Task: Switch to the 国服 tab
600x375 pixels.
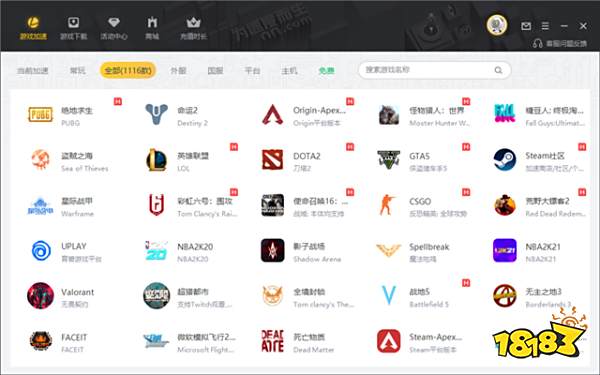Action: click(215, 70)
